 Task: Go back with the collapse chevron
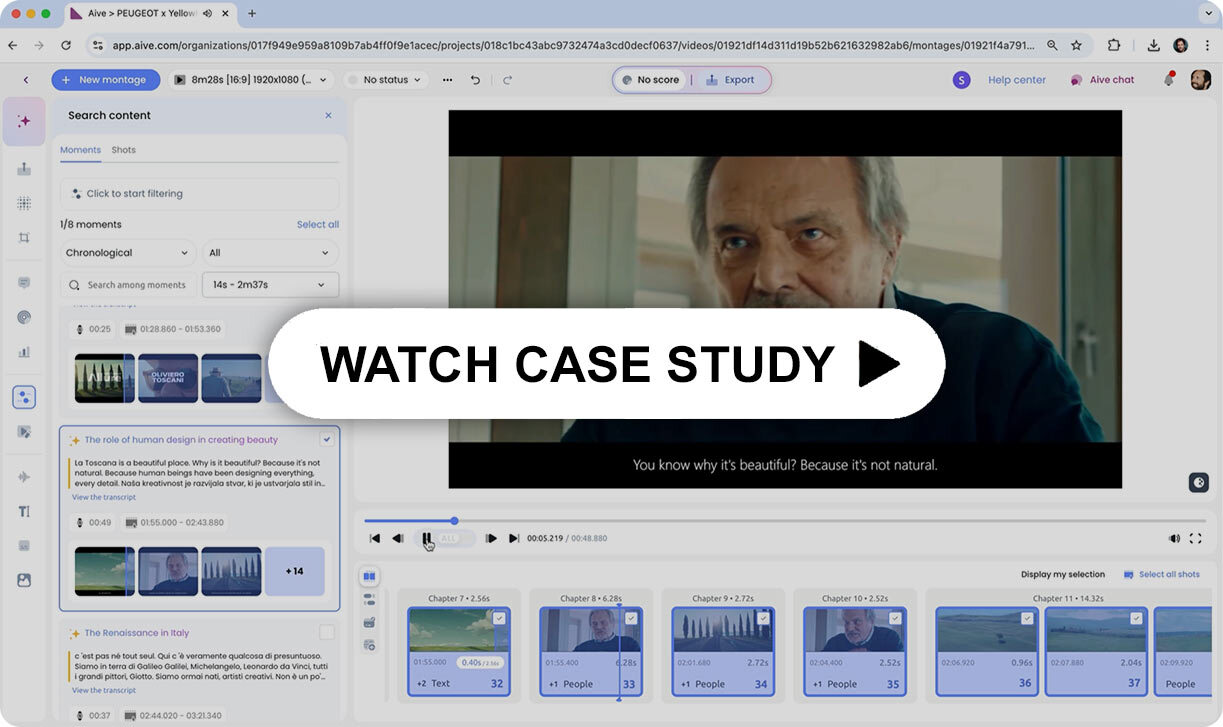(26, 80)
